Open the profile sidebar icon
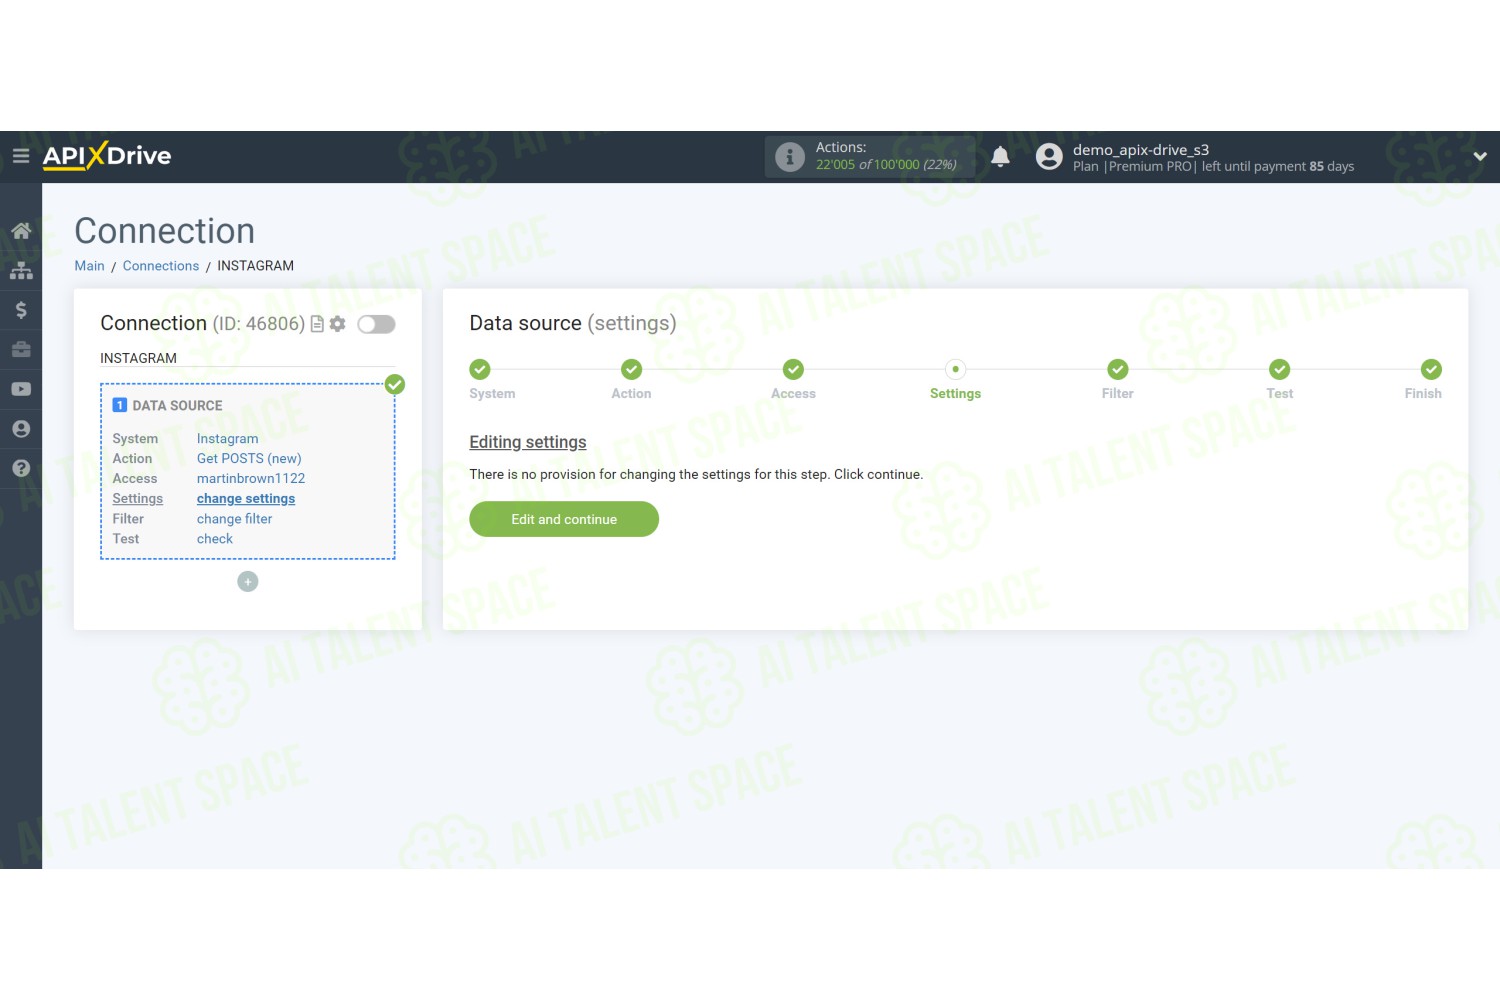The image size is (1500, 1000). tap(21, 429)
